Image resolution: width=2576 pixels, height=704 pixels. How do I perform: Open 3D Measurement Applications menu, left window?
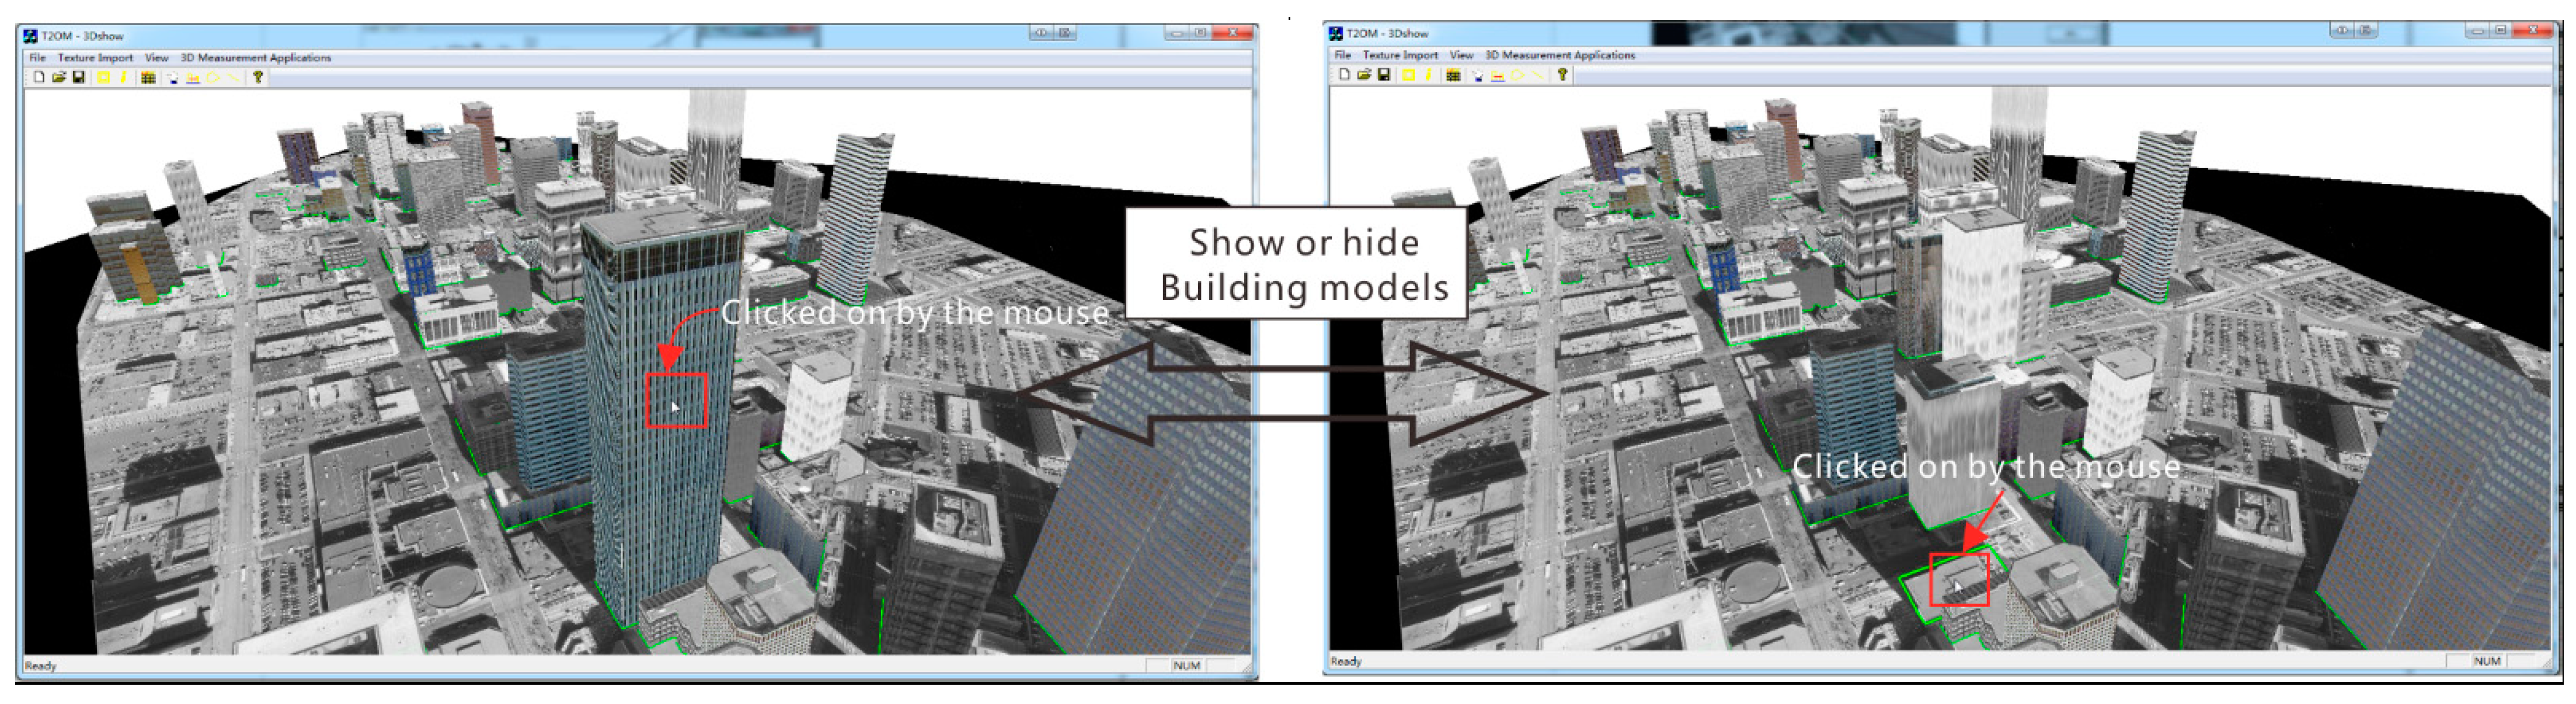coord(256,58)
